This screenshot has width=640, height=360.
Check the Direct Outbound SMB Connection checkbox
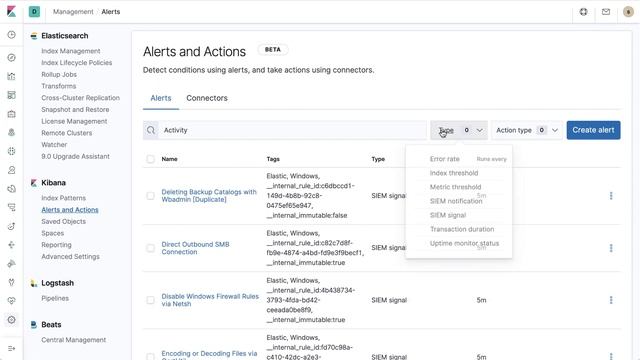tap(151, 248)
